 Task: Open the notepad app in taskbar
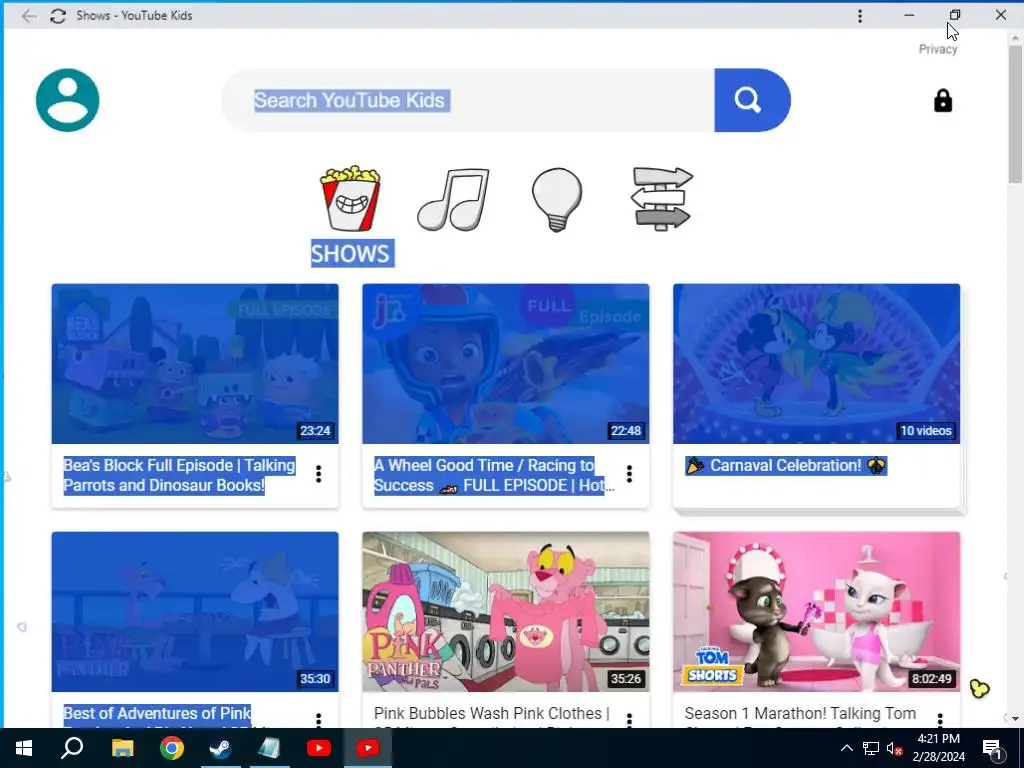pos(269,748)
